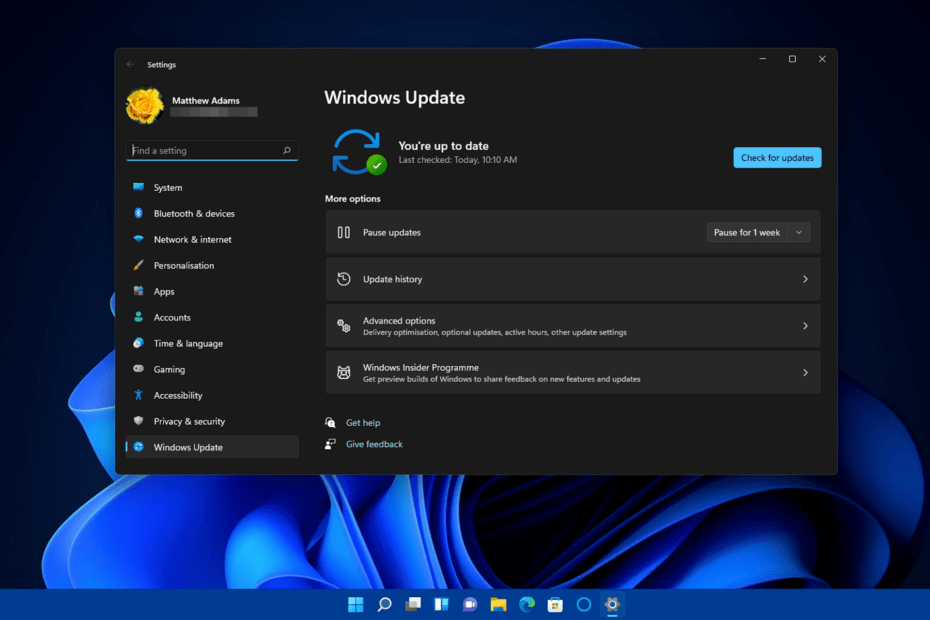Click the Personalisation paintbrush icon
Image resolution: width=930 pixels, height=620 pixels.
(x=138, y=265)
